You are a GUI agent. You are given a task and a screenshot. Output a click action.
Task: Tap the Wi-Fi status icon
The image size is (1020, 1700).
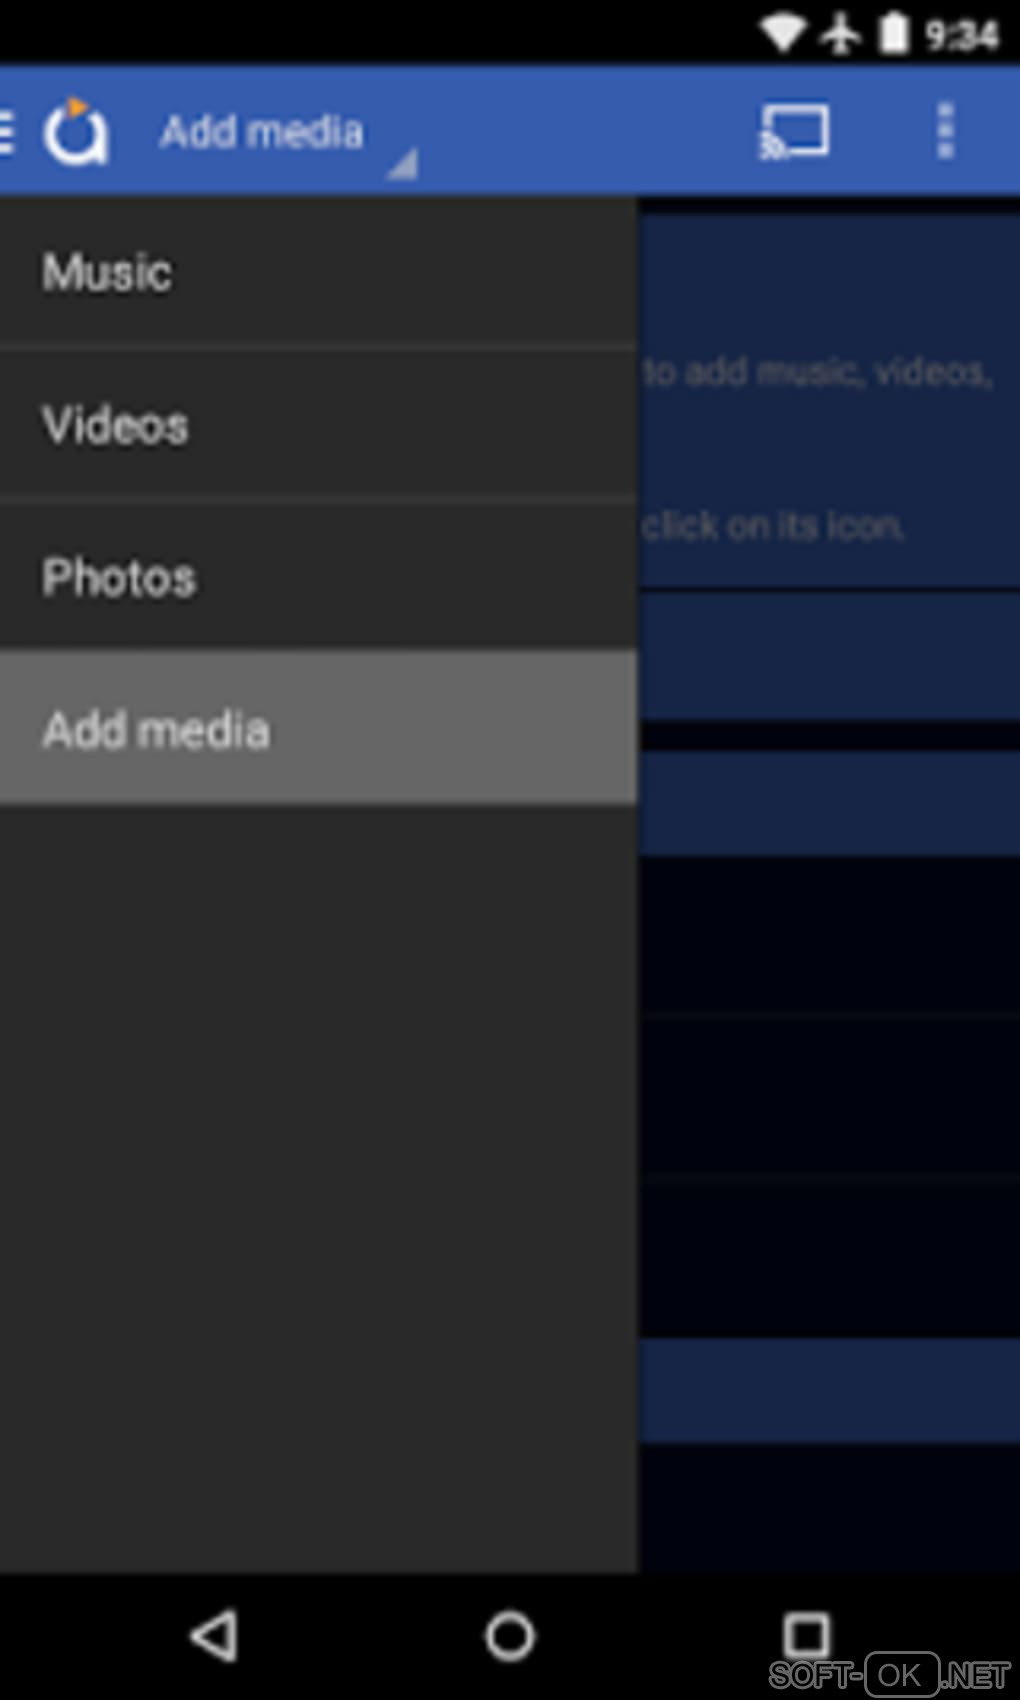tap(782, 34)
